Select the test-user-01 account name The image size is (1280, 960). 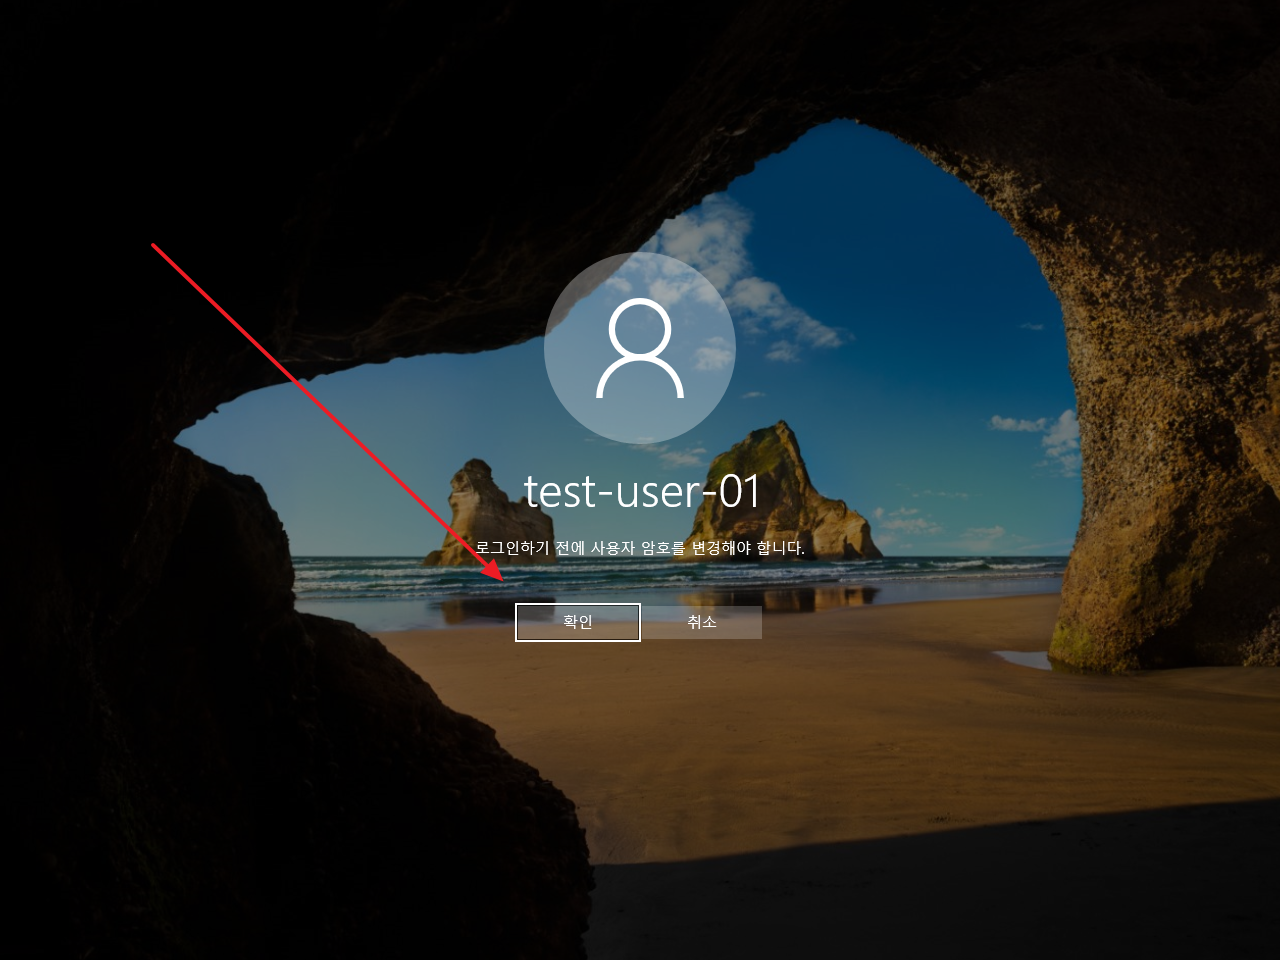tap(642, 491)
